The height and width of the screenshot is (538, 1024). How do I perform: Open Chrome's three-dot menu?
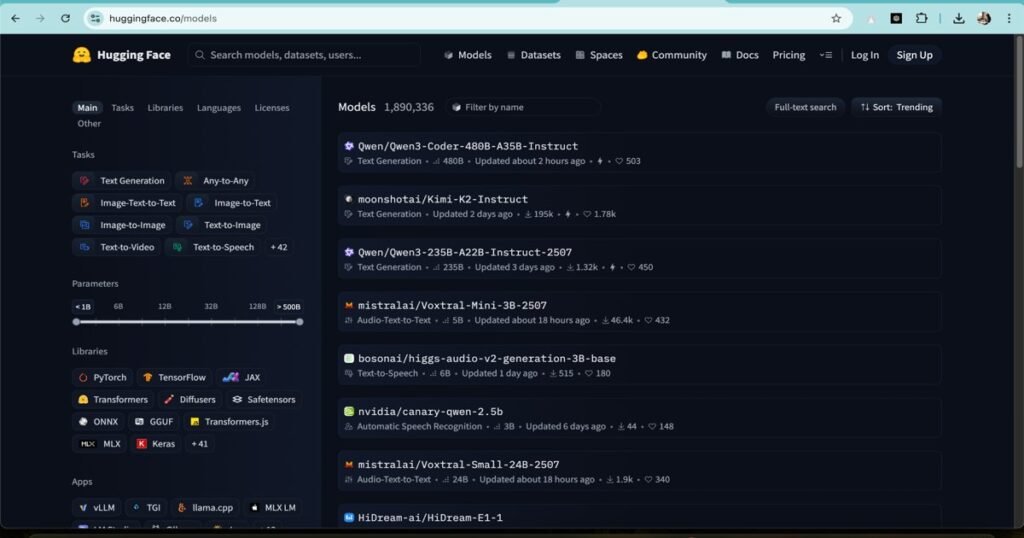tap(1007, 18)
